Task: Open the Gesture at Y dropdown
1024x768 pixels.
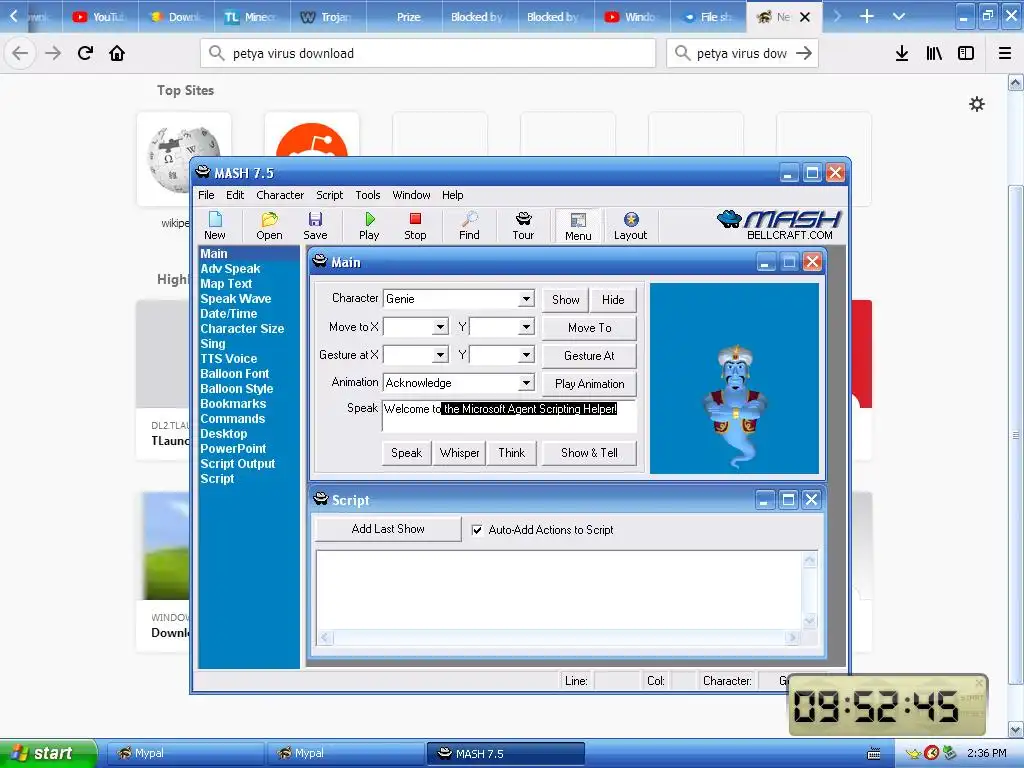Action: pyautogui.click(x=526, y=355)
